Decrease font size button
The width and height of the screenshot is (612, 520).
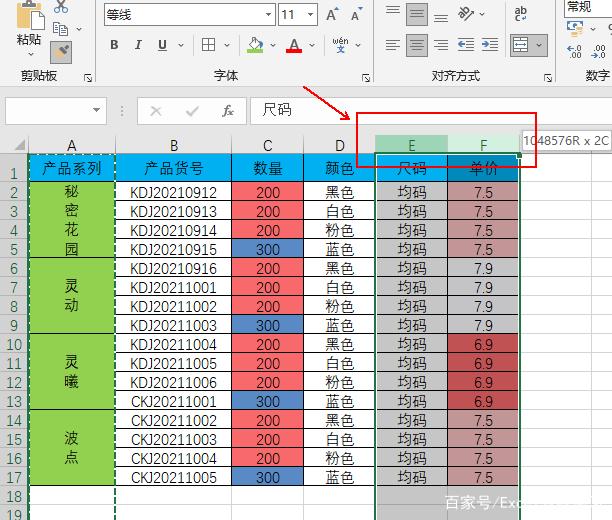(356, 15)
